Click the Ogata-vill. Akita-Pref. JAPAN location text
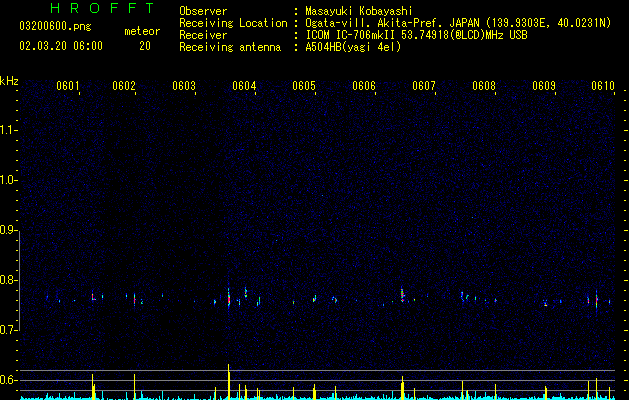The width and height of the screenshot is (629, 400). pos(458,23)
